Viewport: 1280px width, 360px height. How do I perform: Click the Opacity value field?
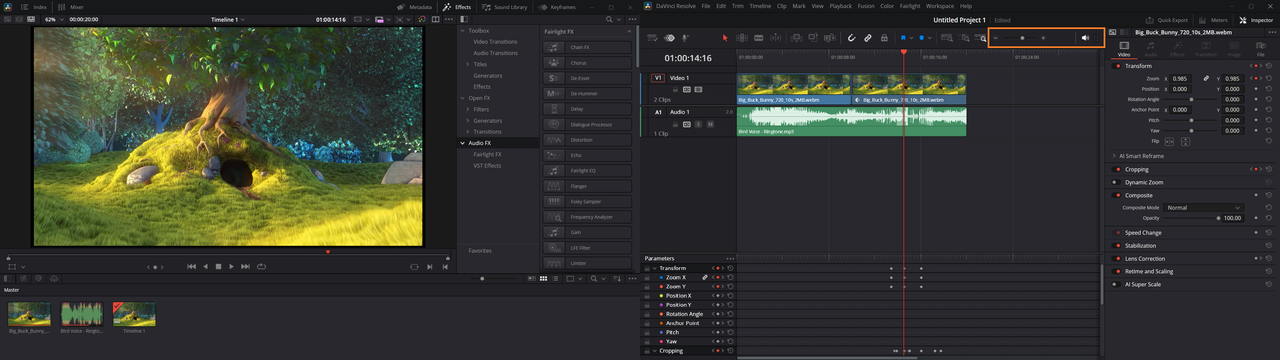[1231, 218]
